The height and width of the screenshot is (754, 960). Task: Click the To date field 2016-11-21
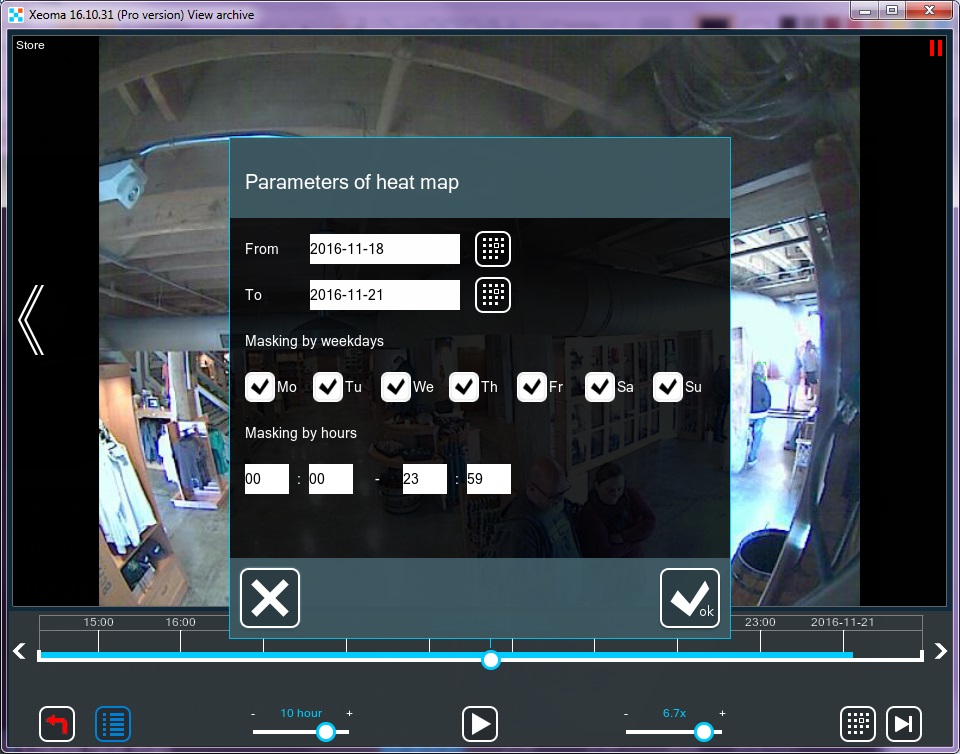pos(384,295)
